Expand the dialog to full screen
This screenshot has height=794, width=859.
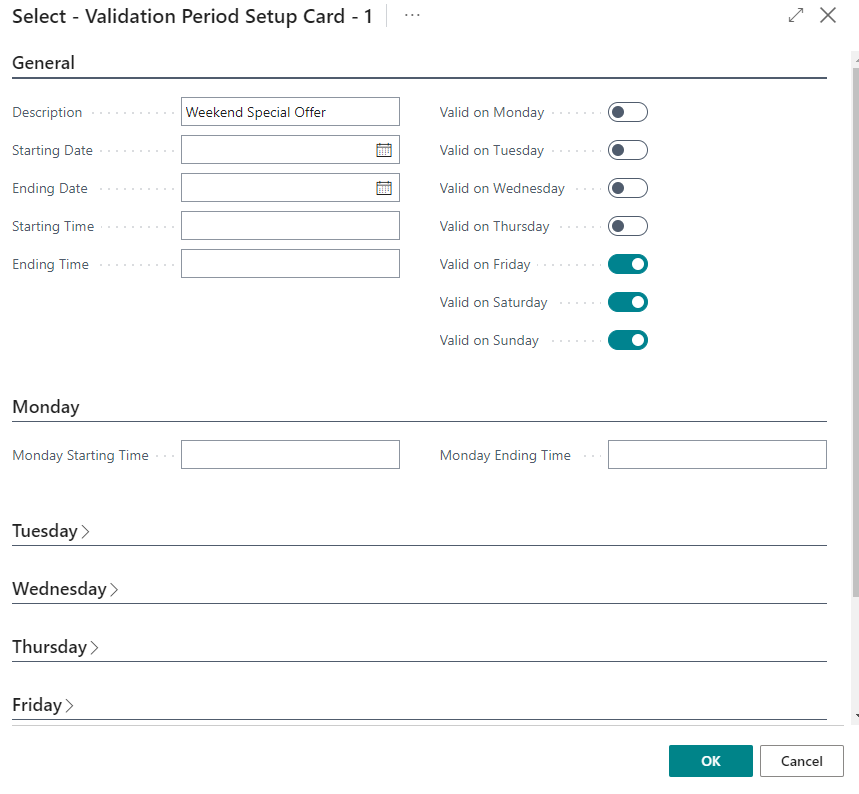[795, 15]
